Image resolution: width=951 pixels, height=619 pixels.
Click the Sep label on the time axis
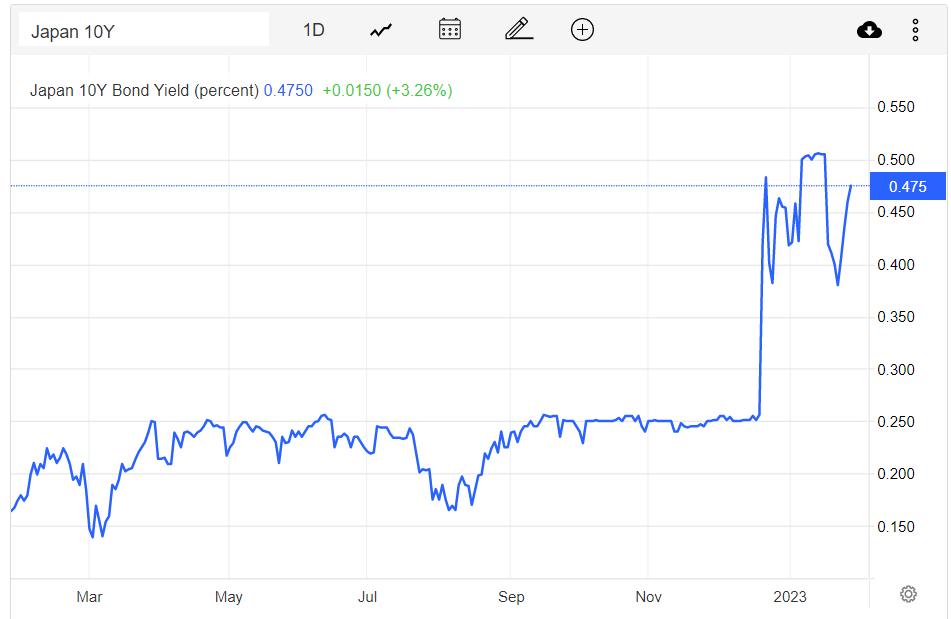(511, 597)
